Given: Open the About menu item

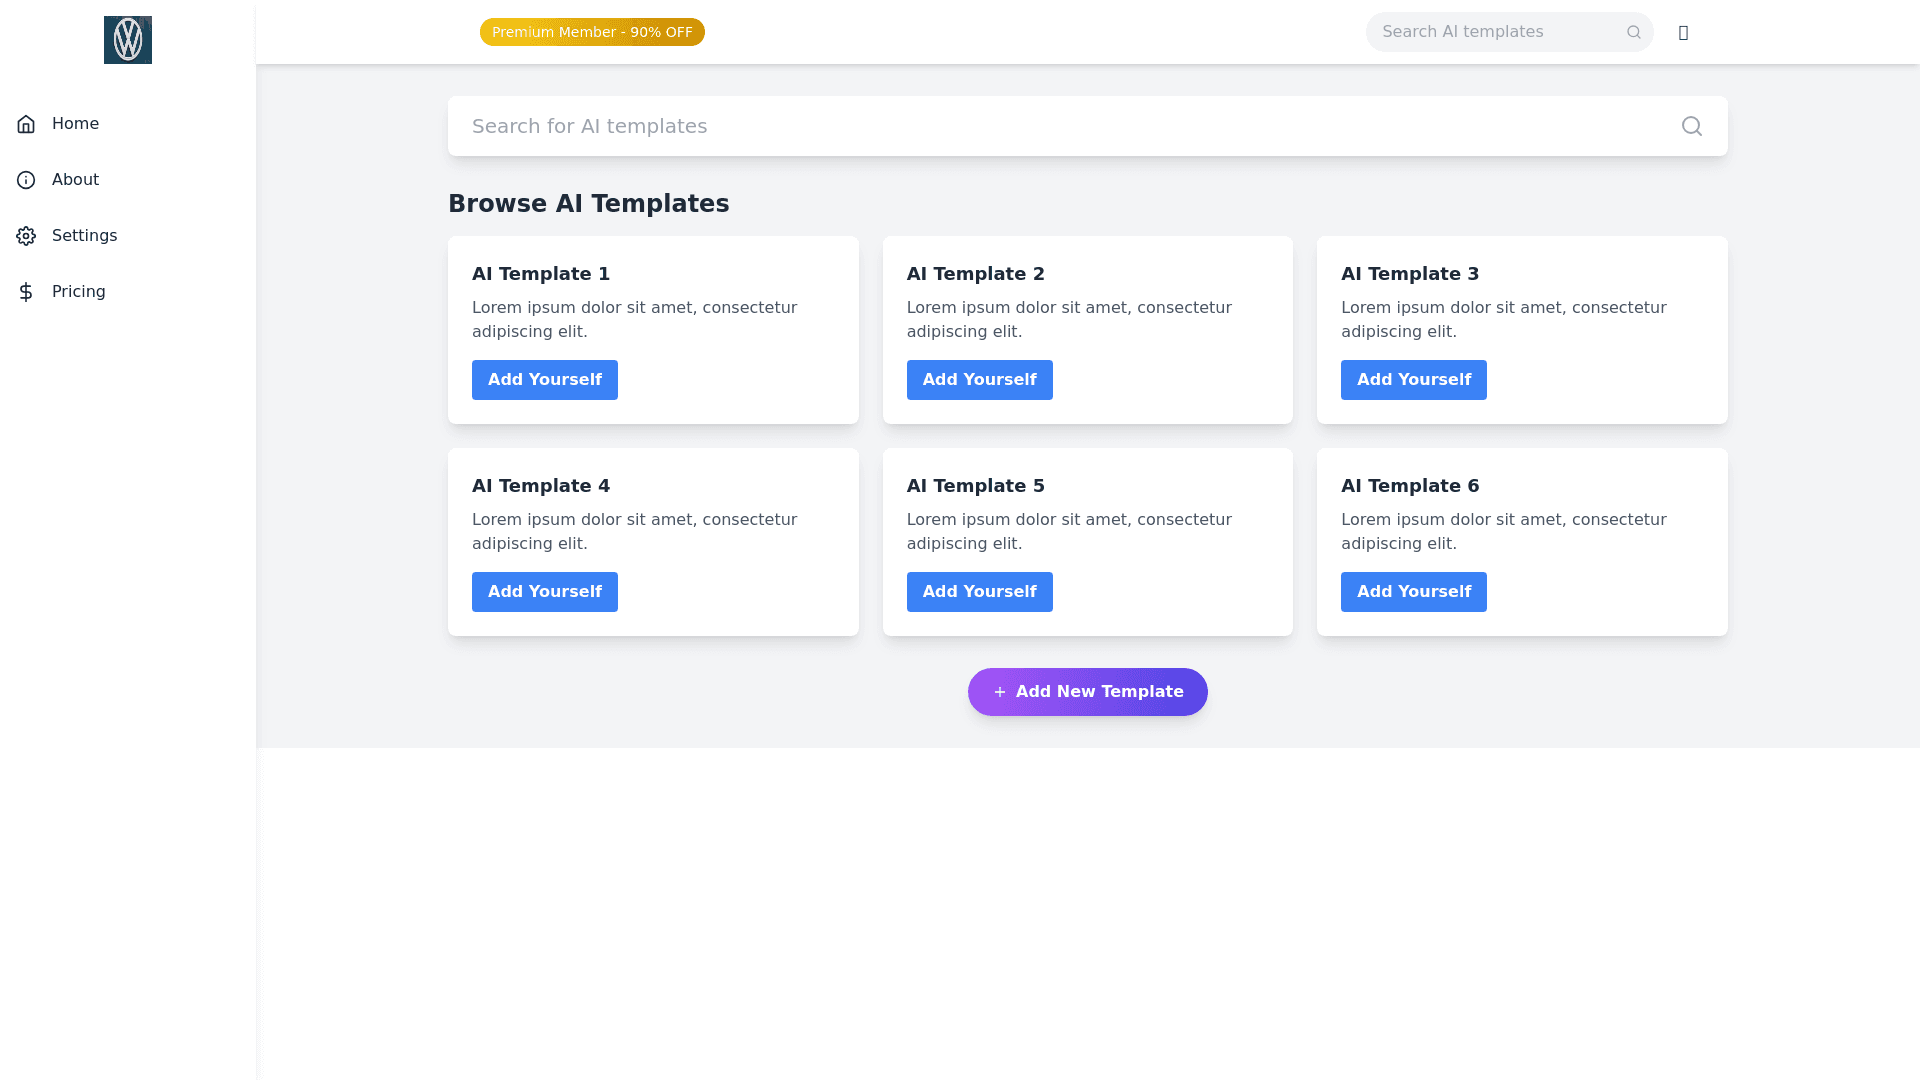Looking at the screenshot, I should coord(75,180).
